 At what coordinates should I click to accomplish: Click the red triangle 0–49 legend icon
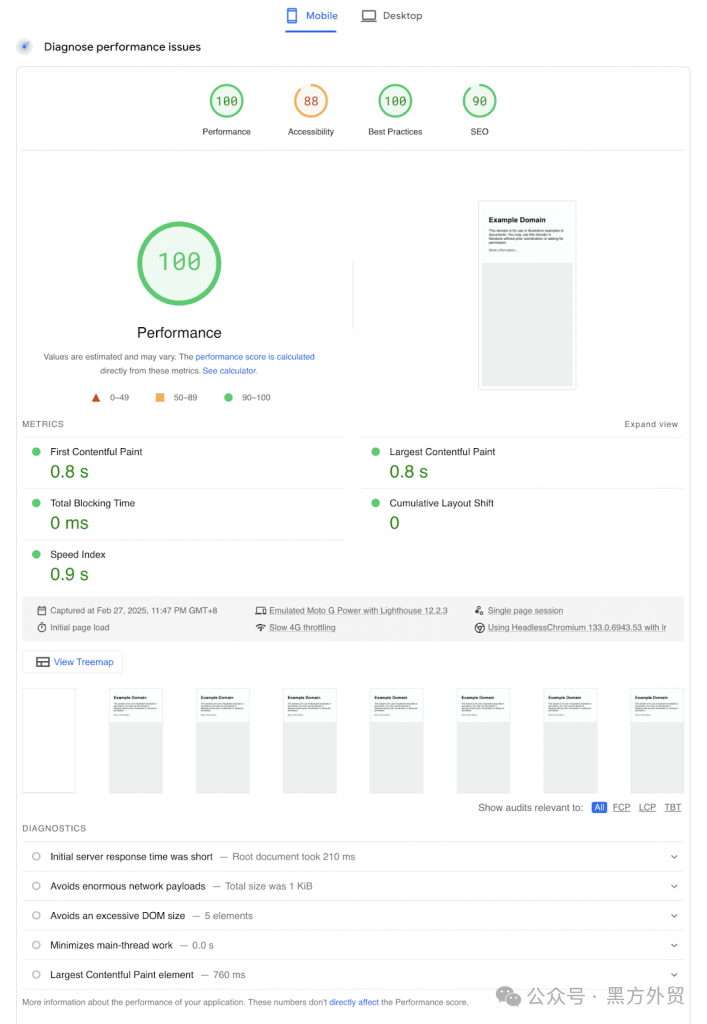pos(96,397)
